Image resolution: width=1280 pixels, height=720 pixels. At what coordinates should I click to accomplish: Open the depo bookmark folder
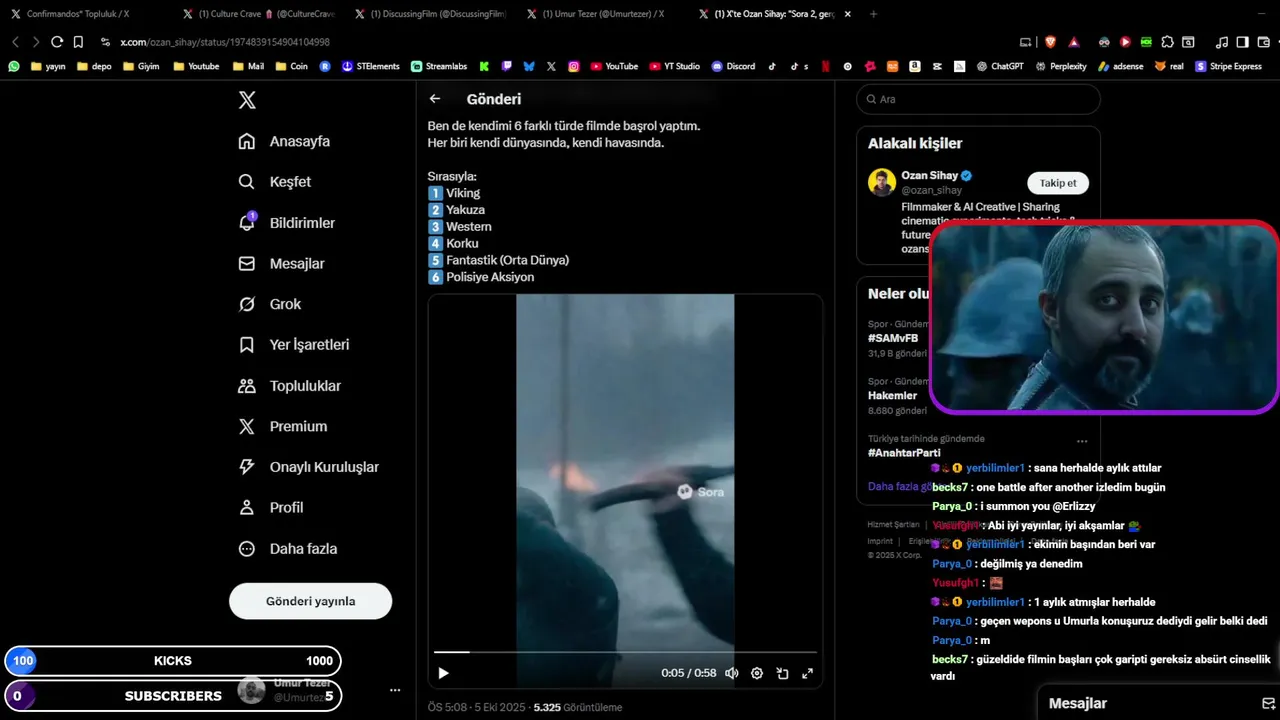point(94,66)
